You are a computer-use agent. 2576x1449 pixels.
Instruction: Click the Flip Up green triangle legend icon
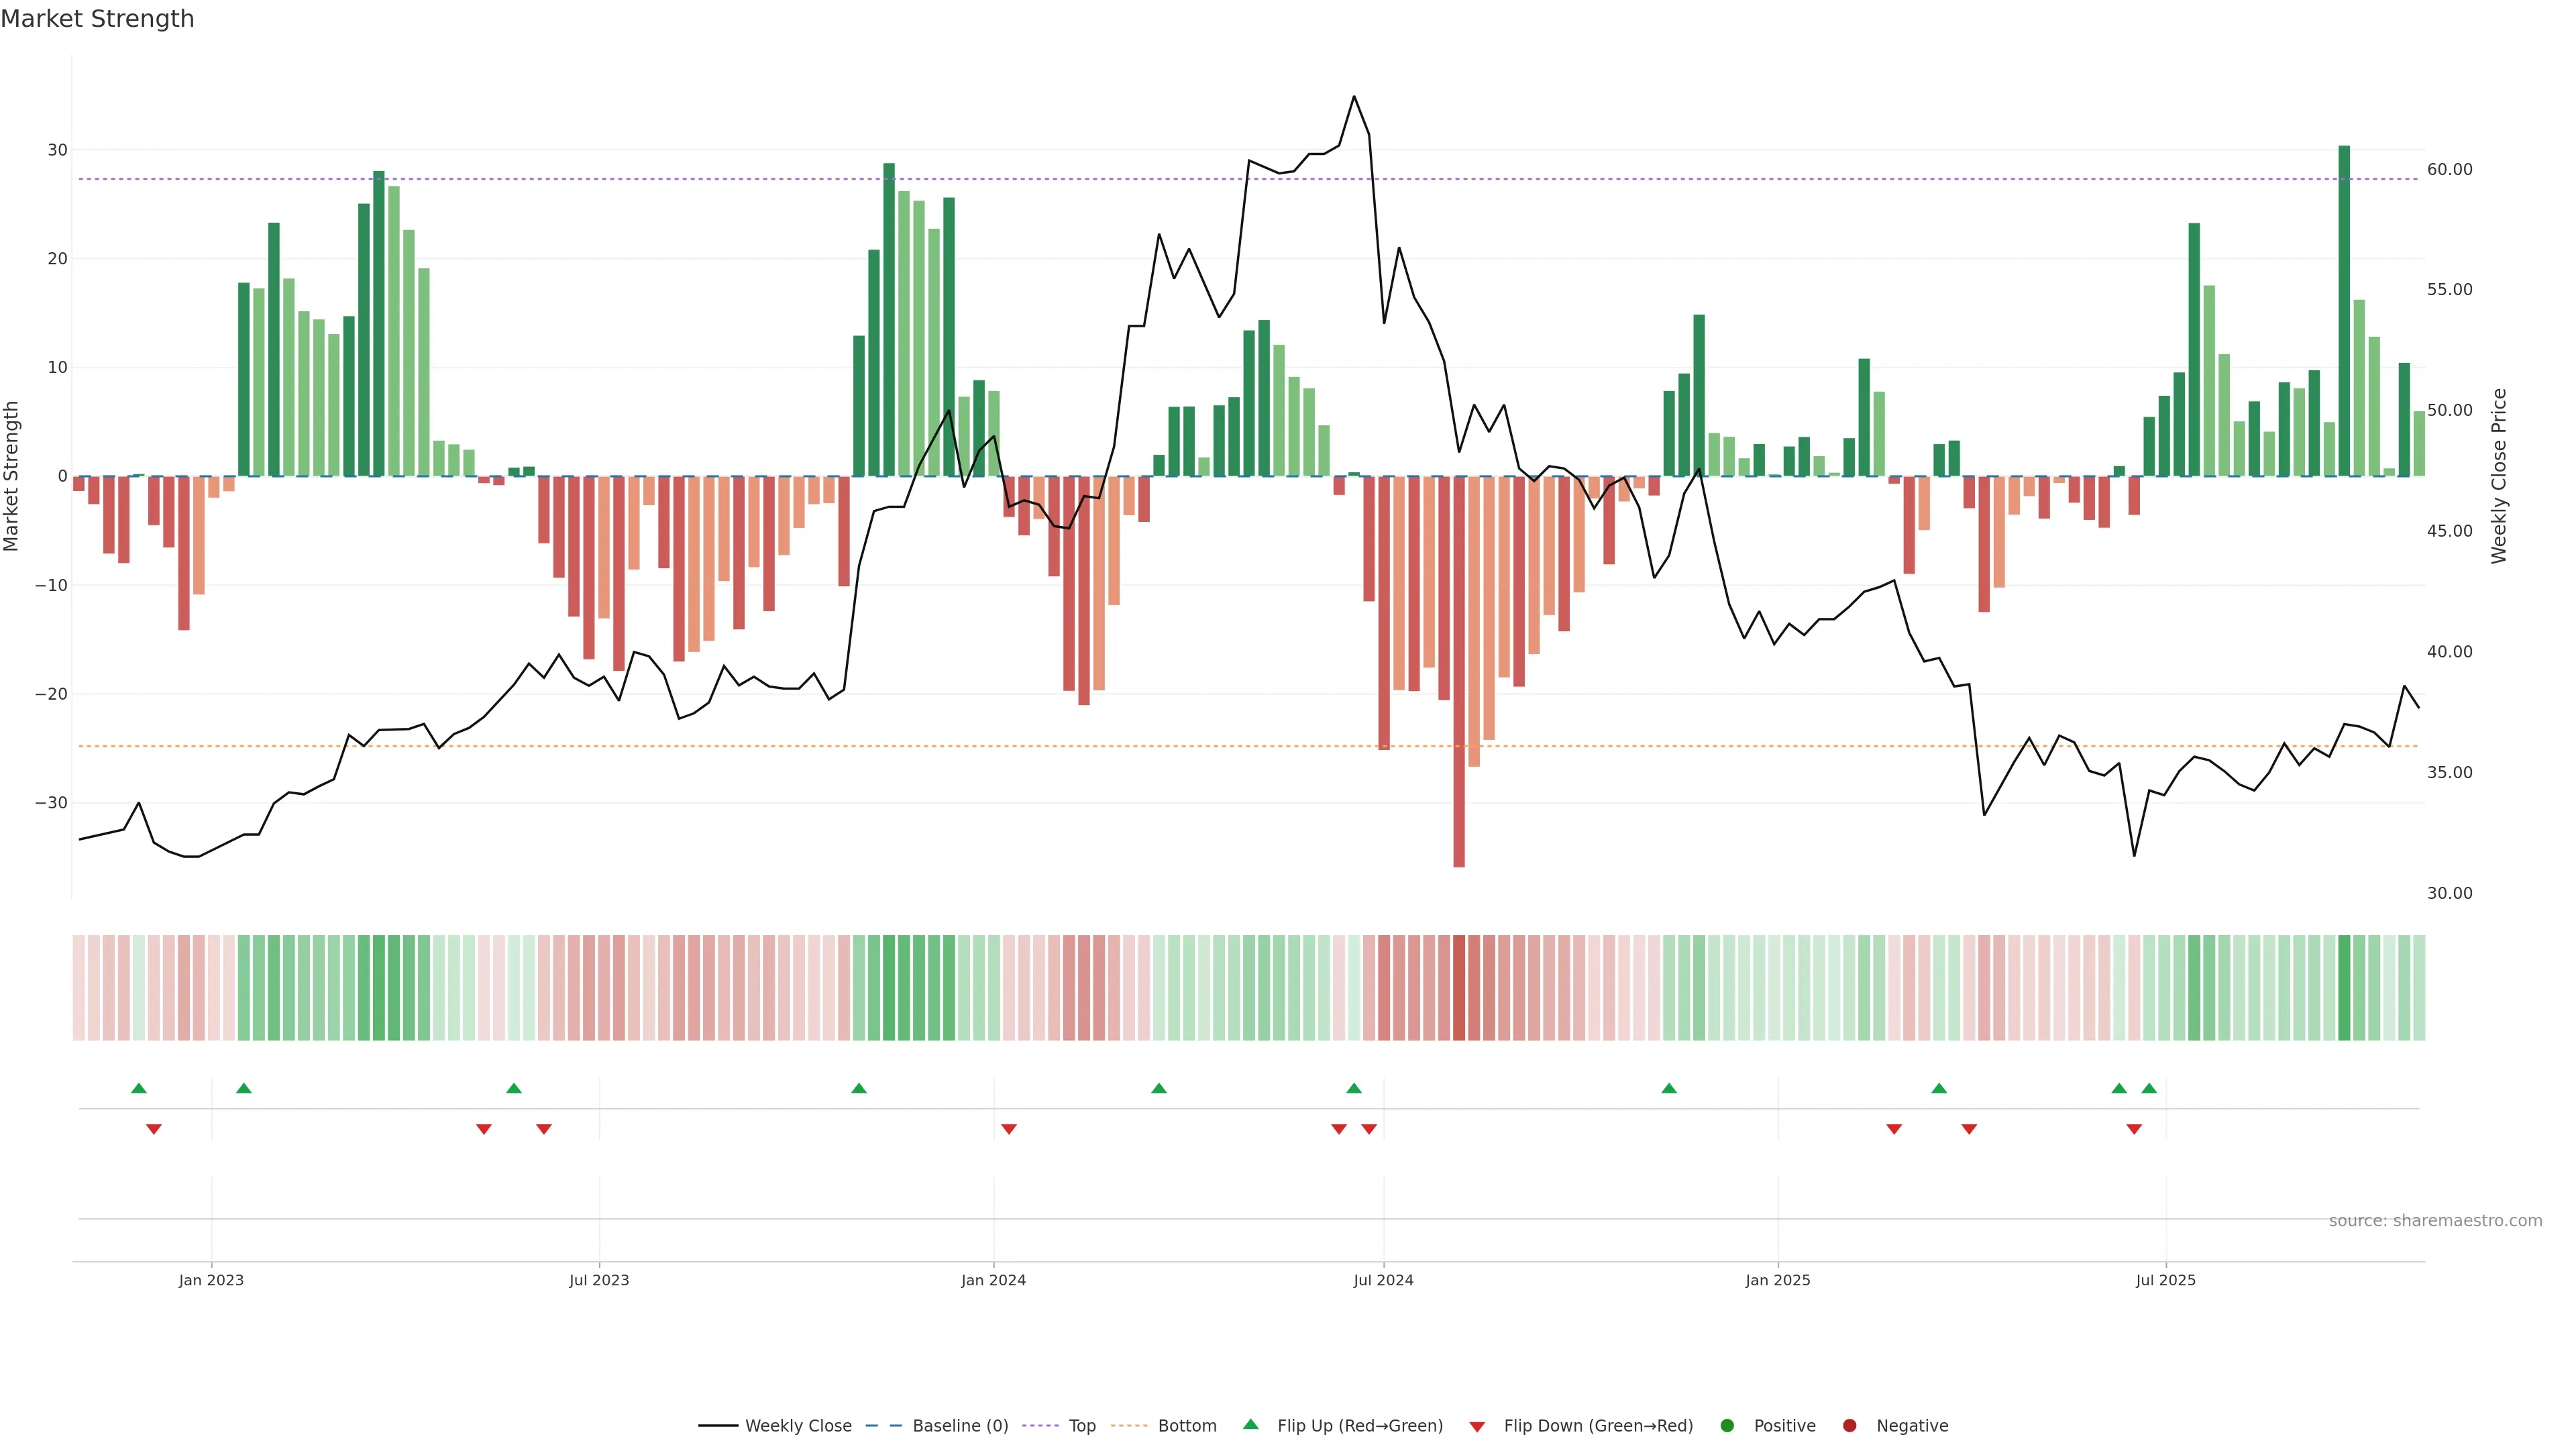1250,1425
